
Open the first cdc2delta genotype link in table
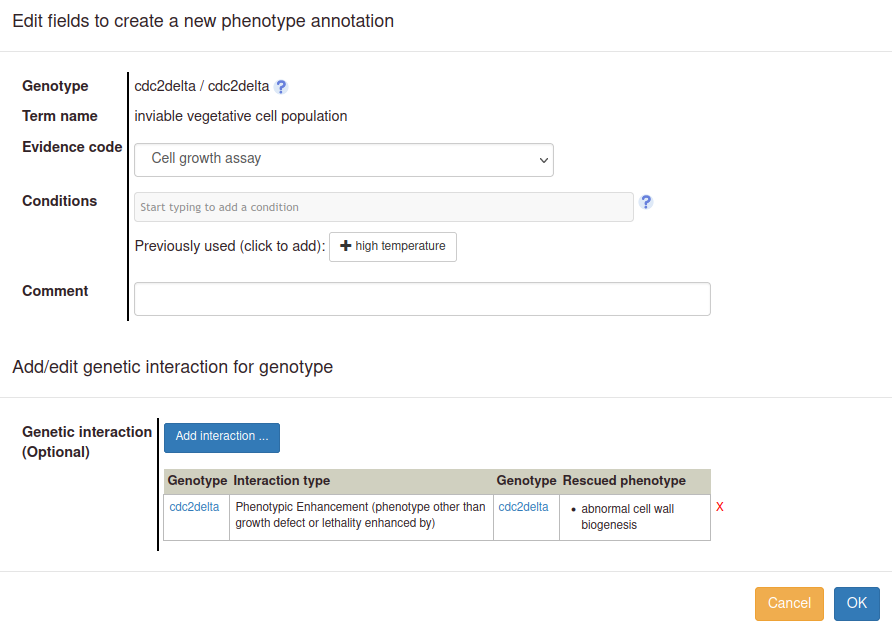[194, 507]
